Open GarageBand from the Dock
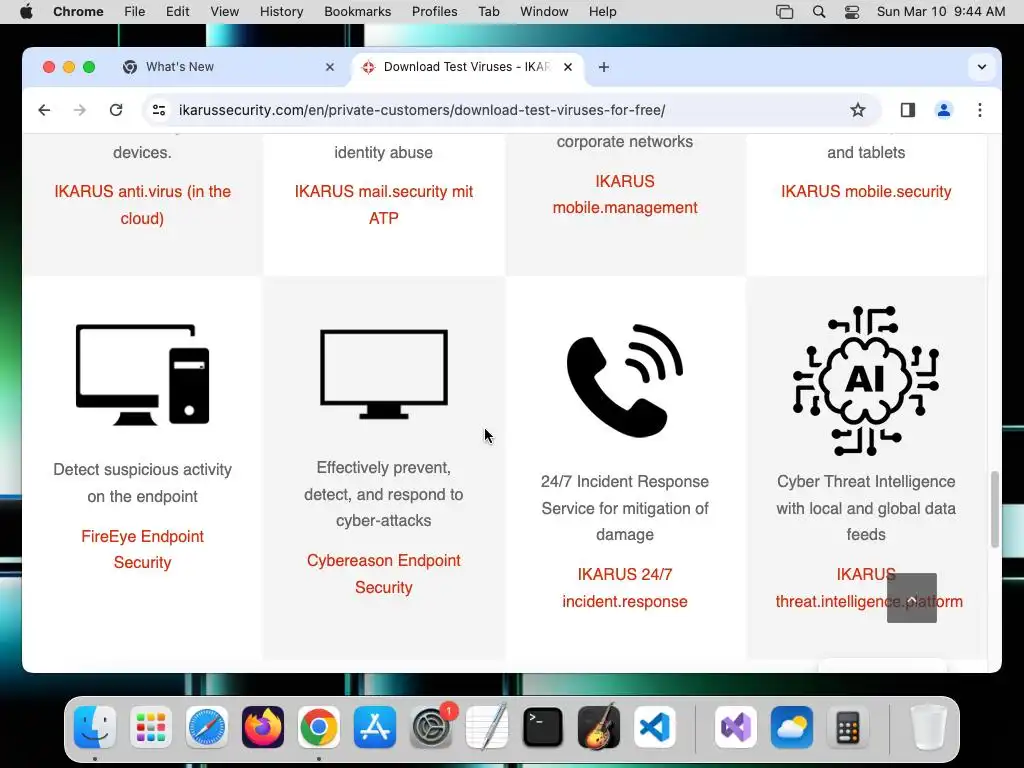 599,727
